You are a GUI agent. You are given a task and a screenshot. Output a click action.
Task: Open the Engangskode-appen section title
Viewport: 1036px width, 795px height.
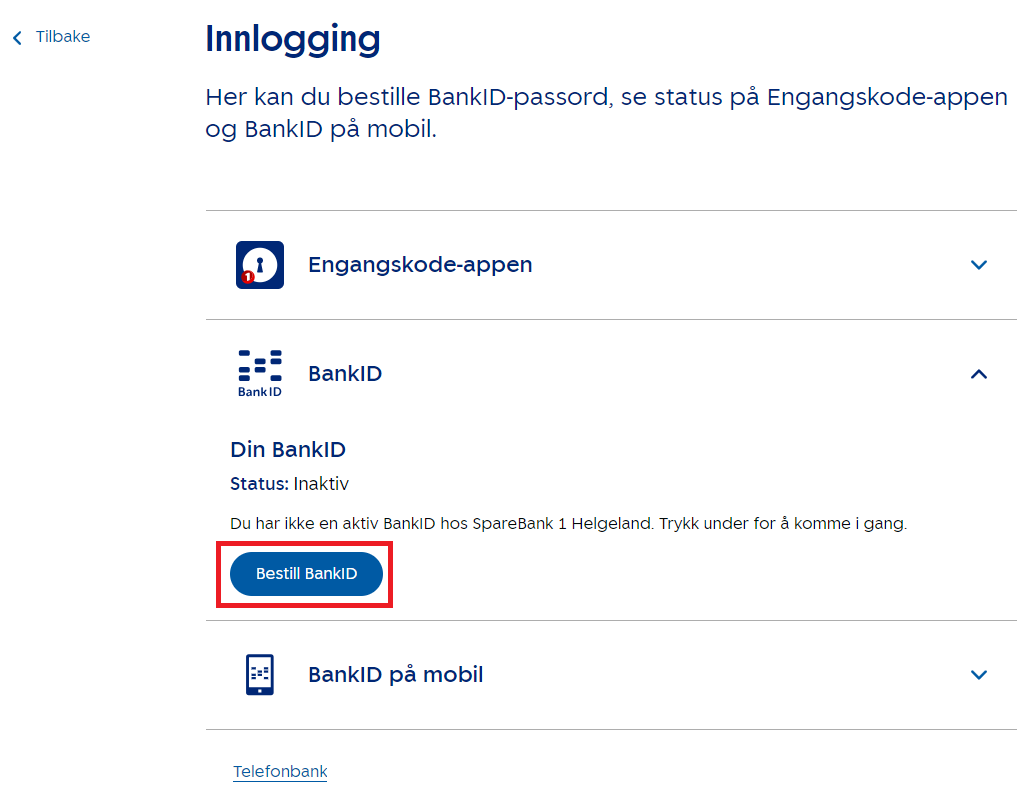pos(420,265)
